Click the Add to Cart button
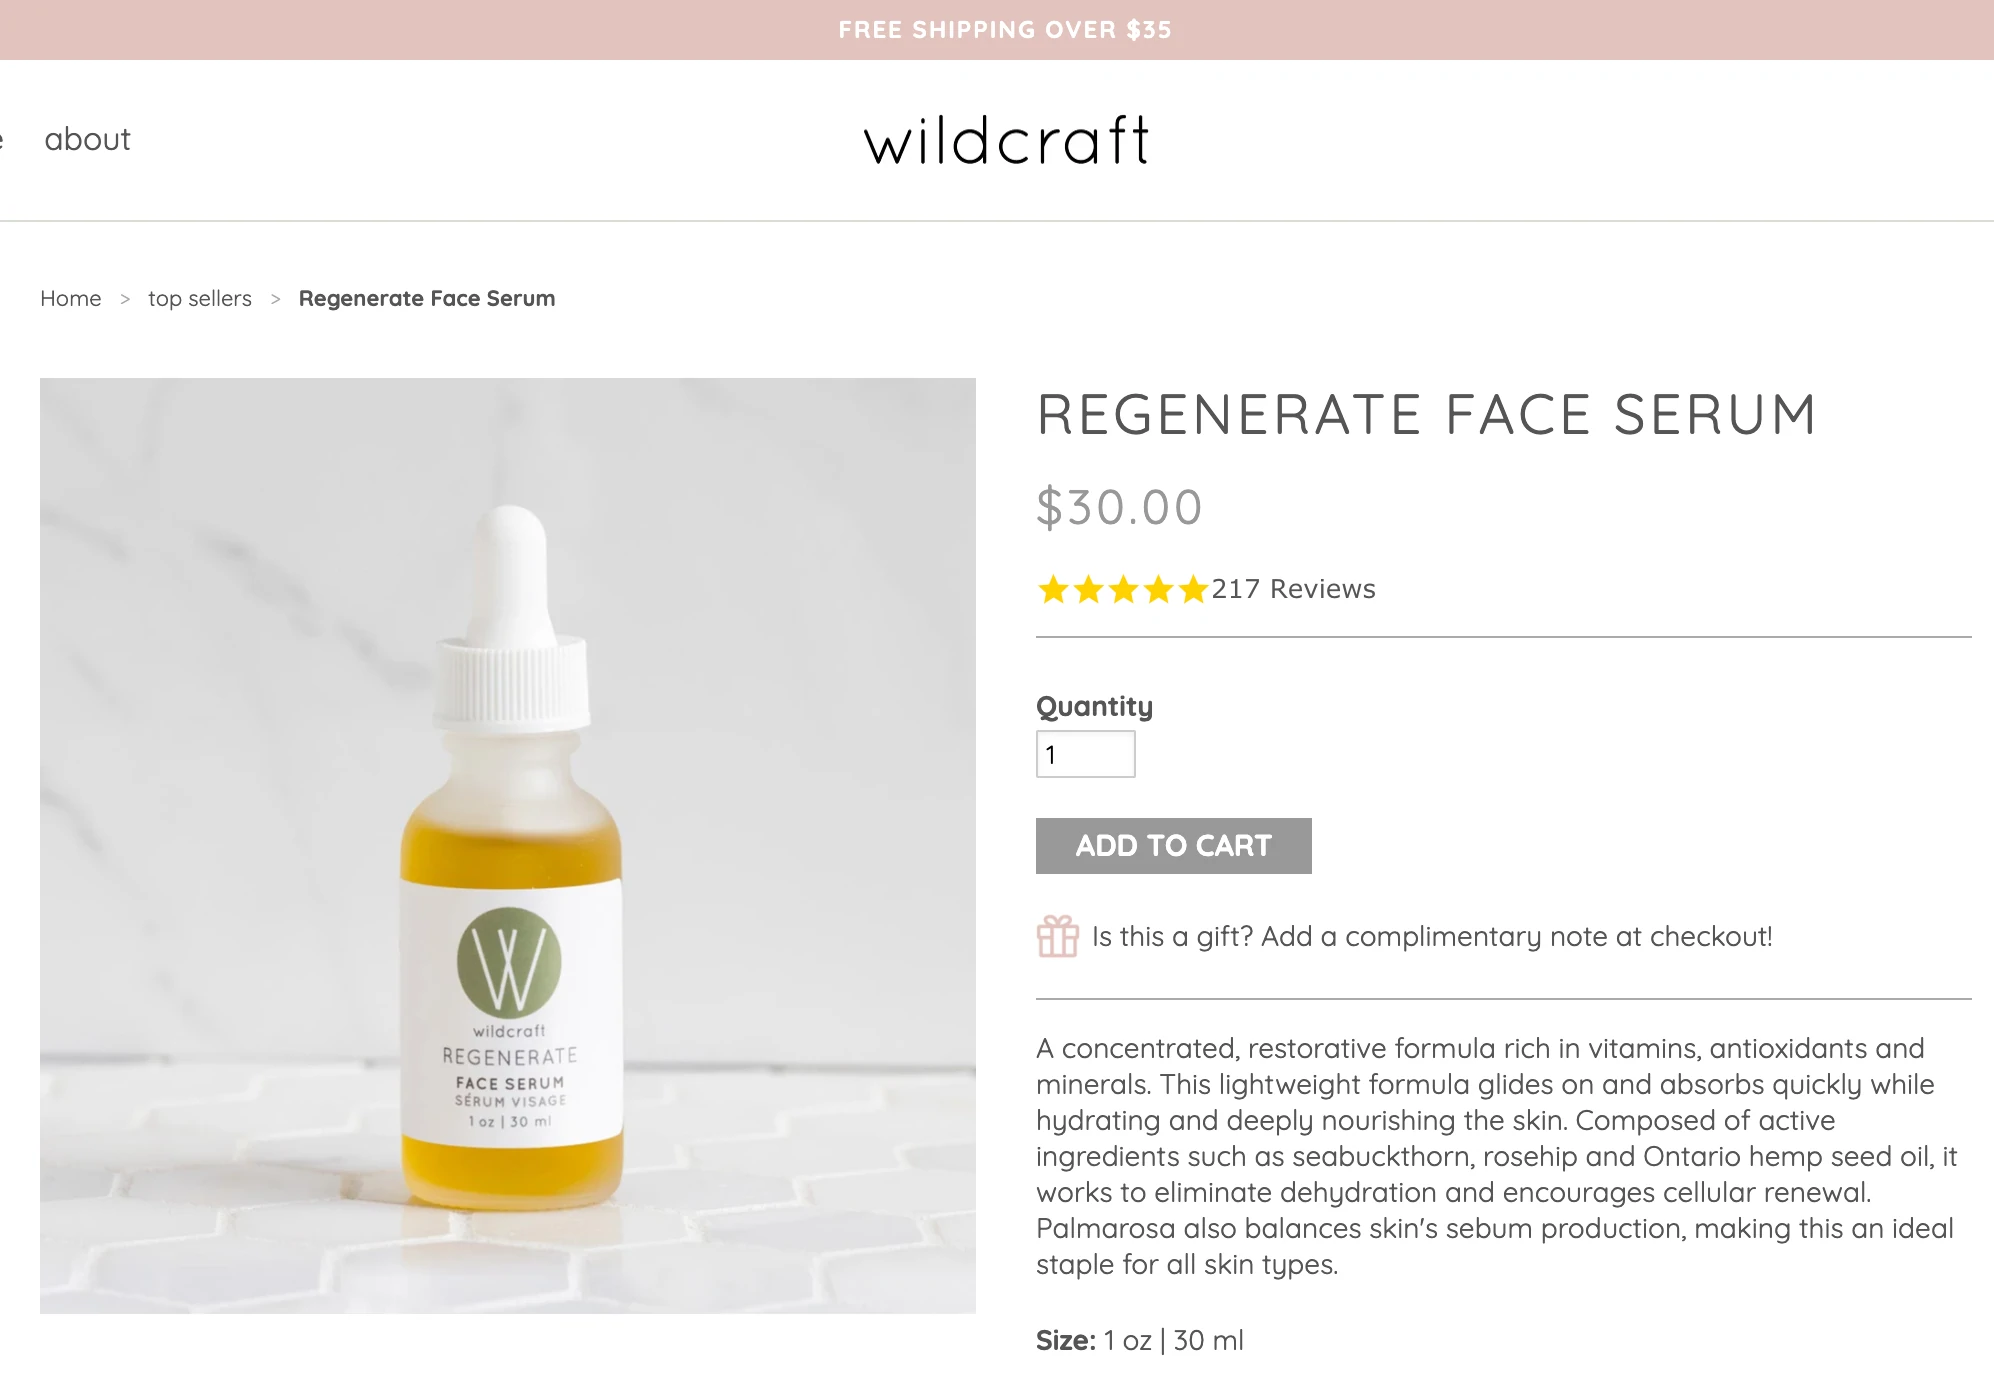Image resolution: width=1994 pixels, height=1374 pixels. pyautogui.click(x=1174, y=846)
